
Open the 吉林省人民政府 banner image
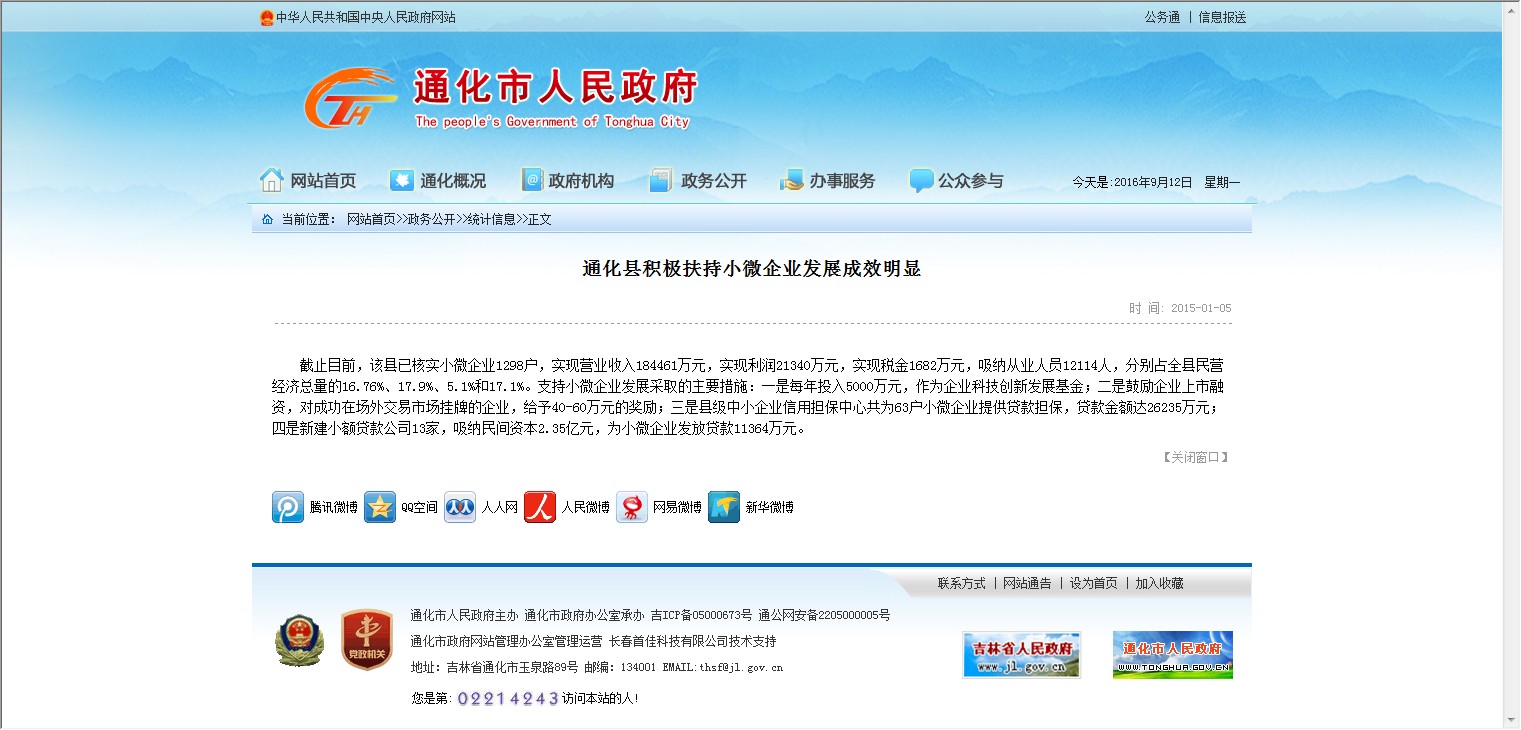[1021, 654]
